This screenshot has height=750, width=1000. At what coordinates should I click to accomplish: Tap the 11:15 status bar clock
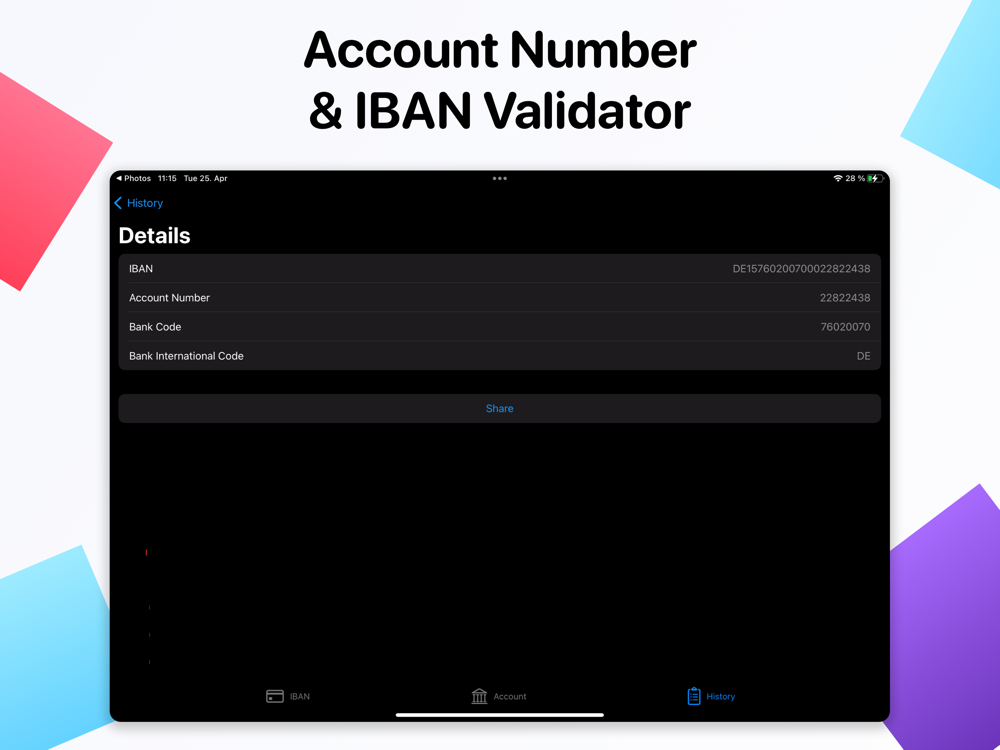pos(167,179)
